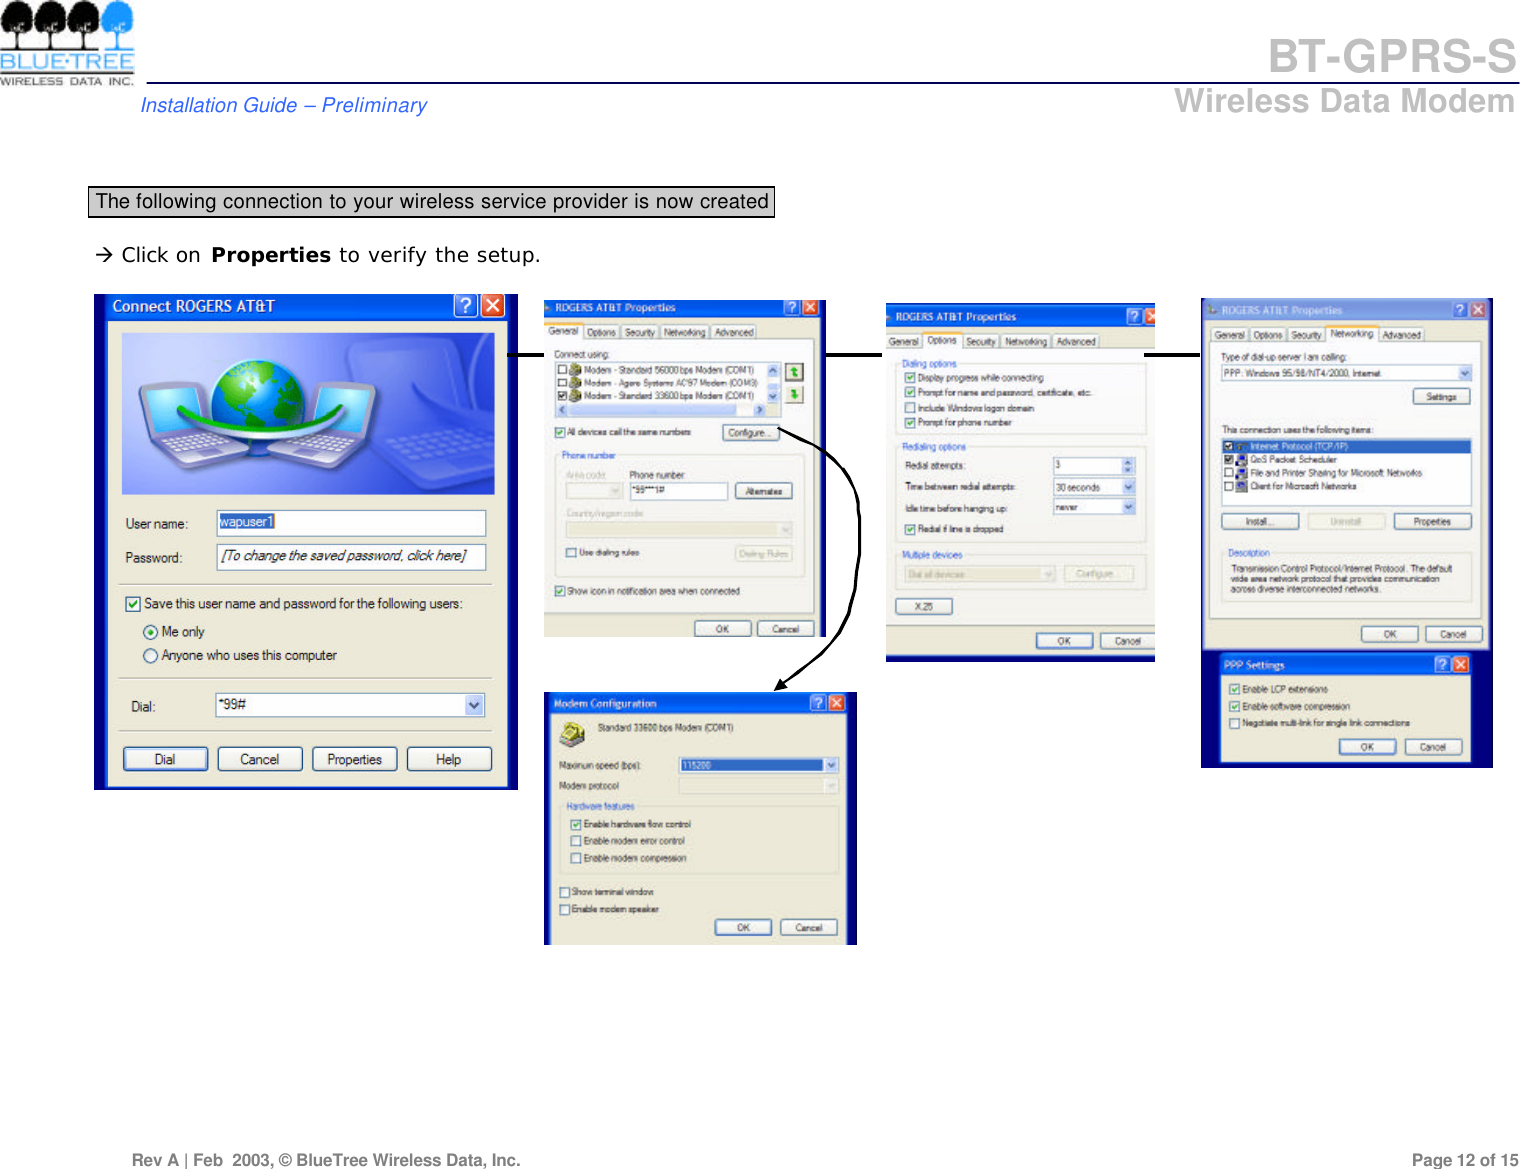Expand the Time between redial attempts dropdown
Image resolution: width=1520 pixels, height=1169 pixels.
[1128, 487]
